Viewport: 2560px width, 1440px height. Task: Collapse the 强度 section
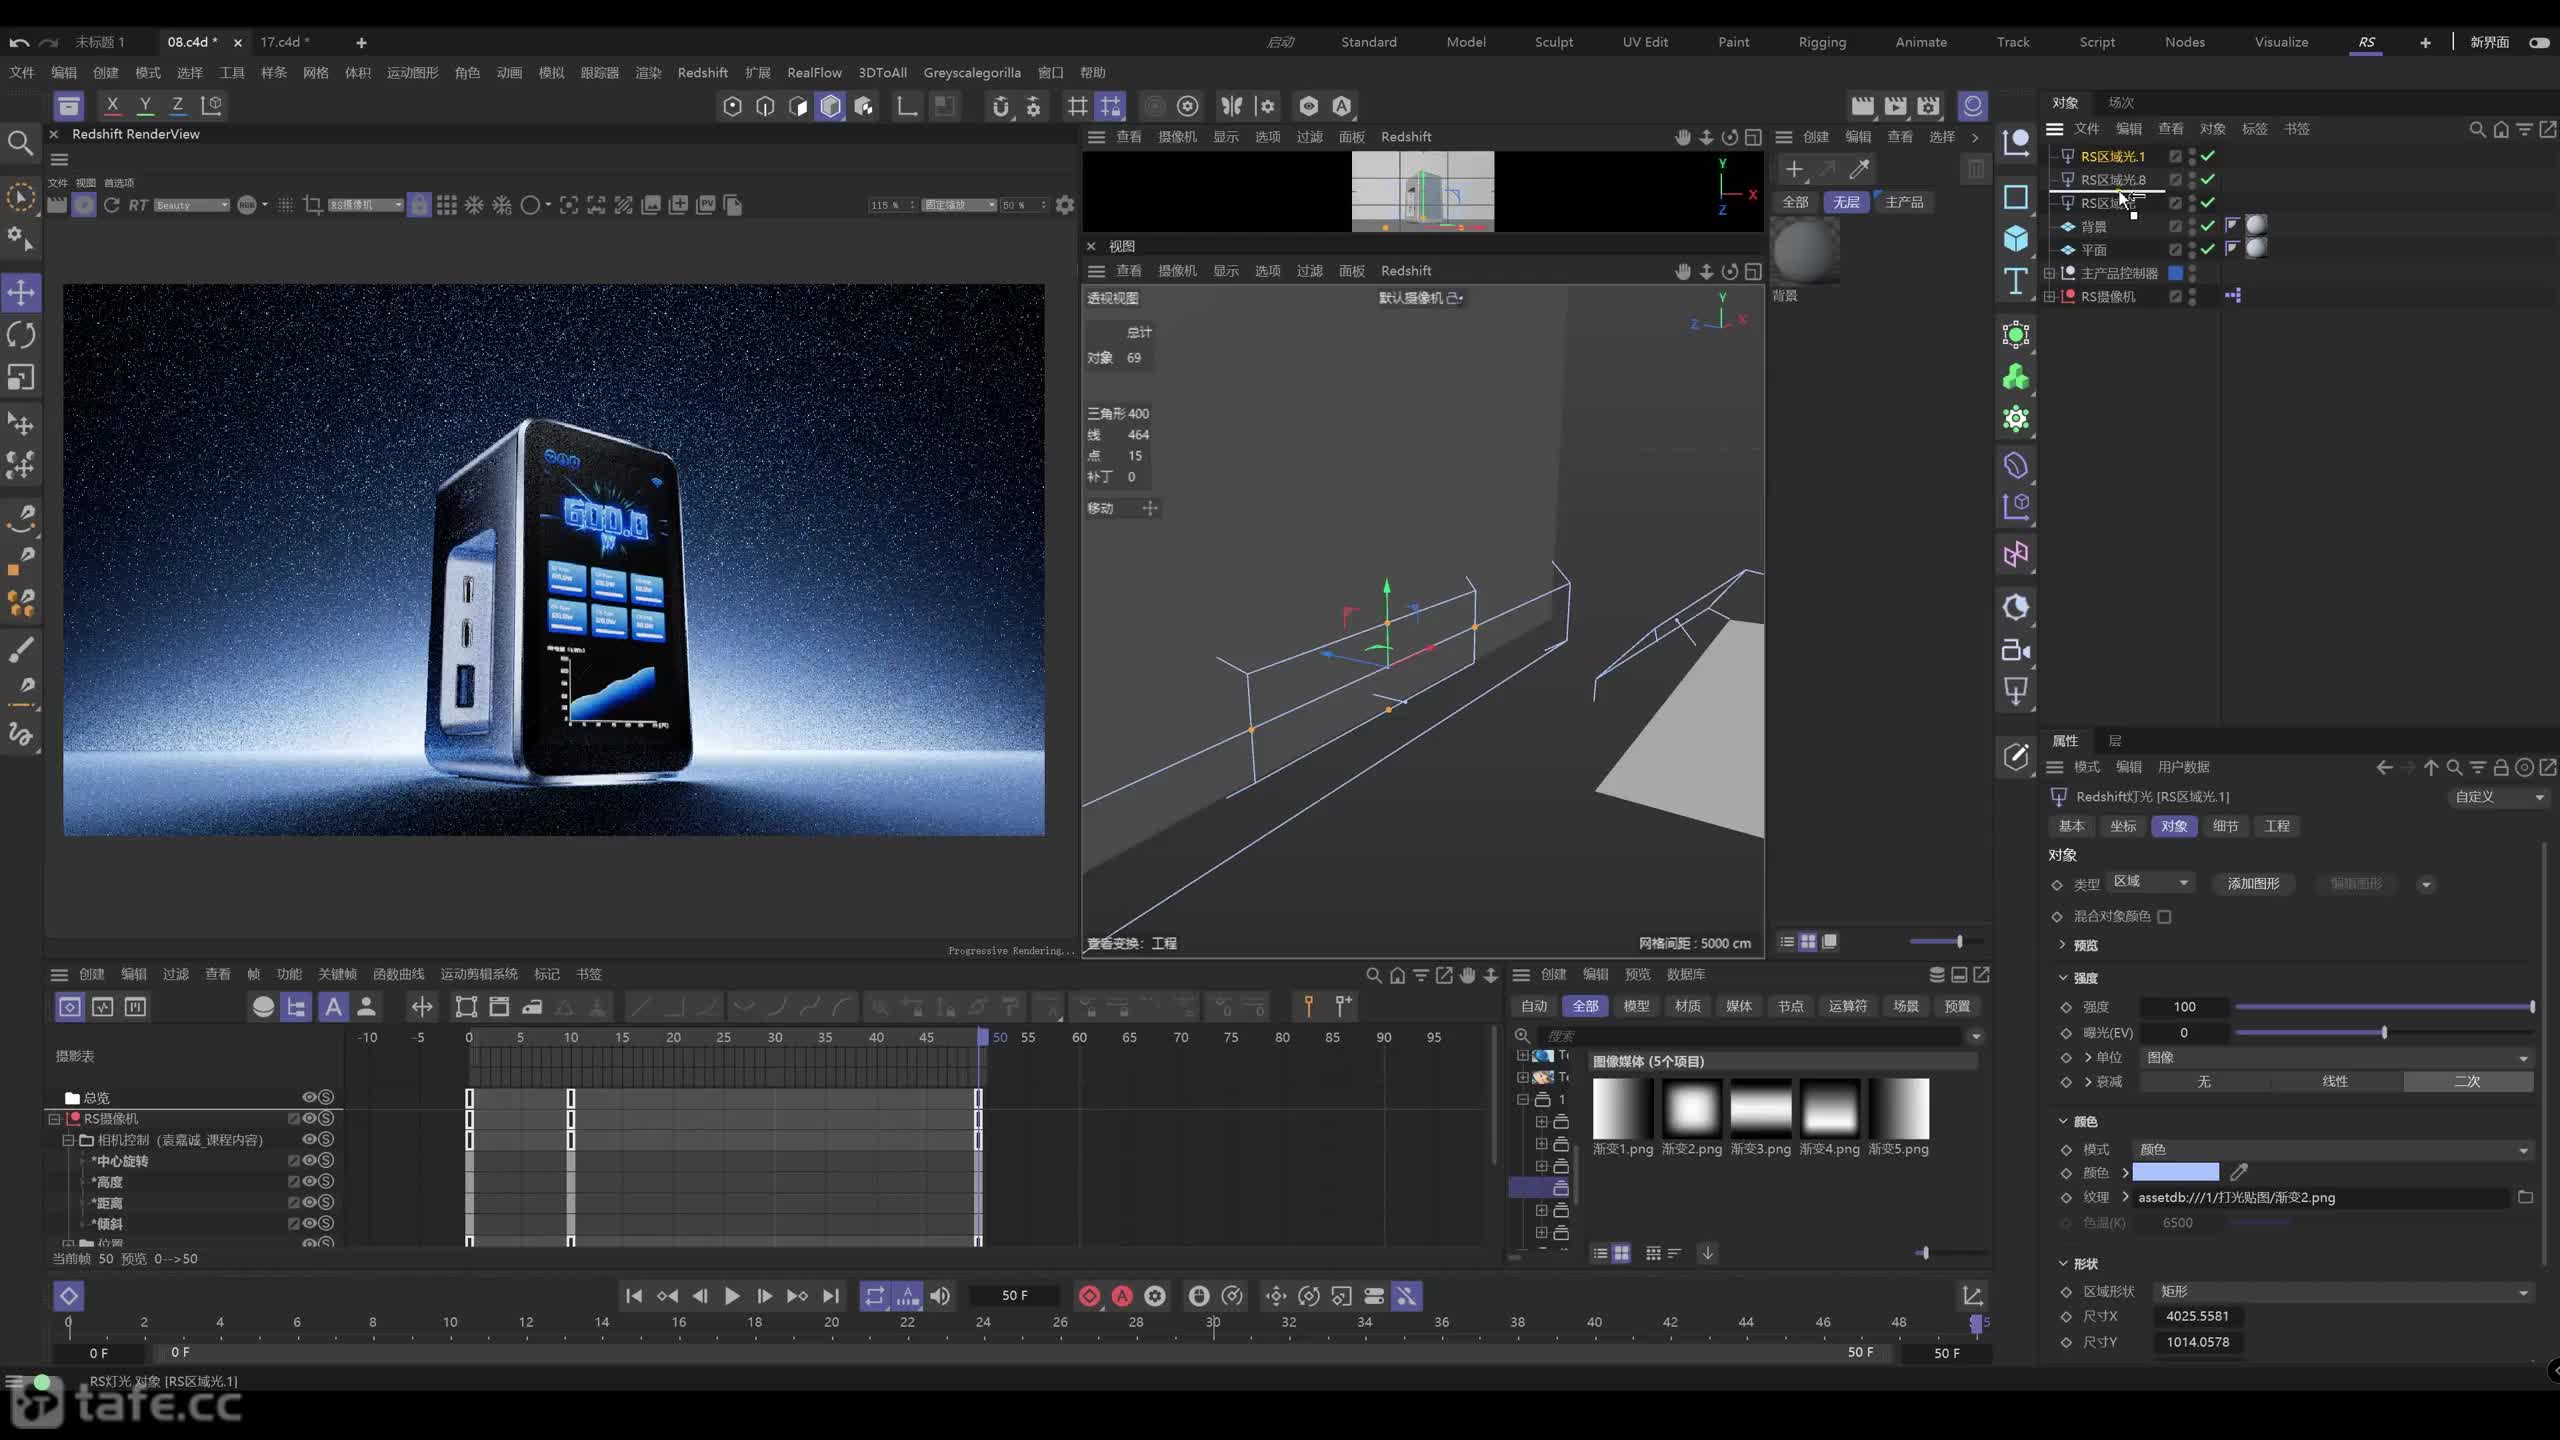(2063, 978)
